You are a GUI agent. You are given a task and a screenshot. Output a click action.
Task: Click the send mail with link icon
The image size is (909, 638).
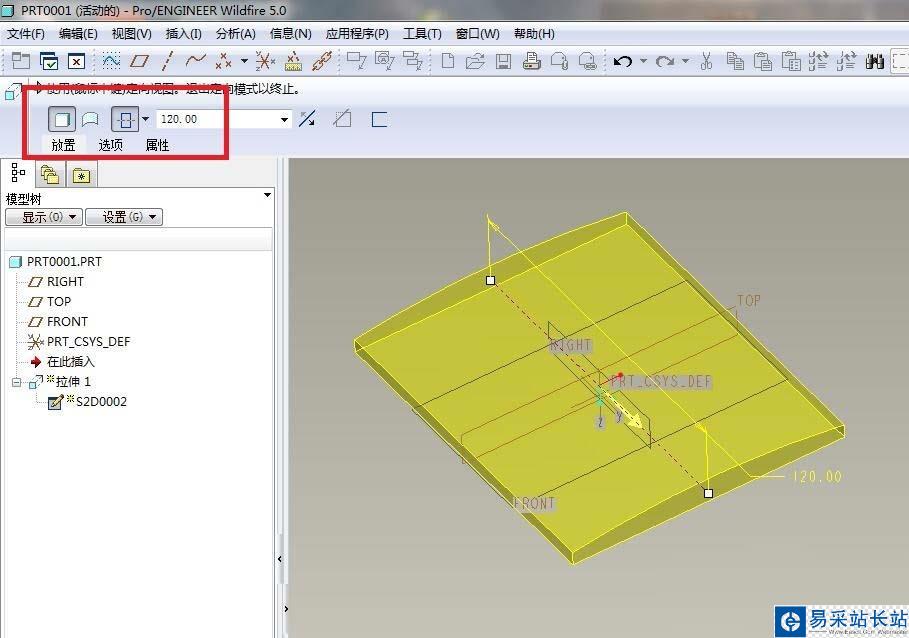587,60
